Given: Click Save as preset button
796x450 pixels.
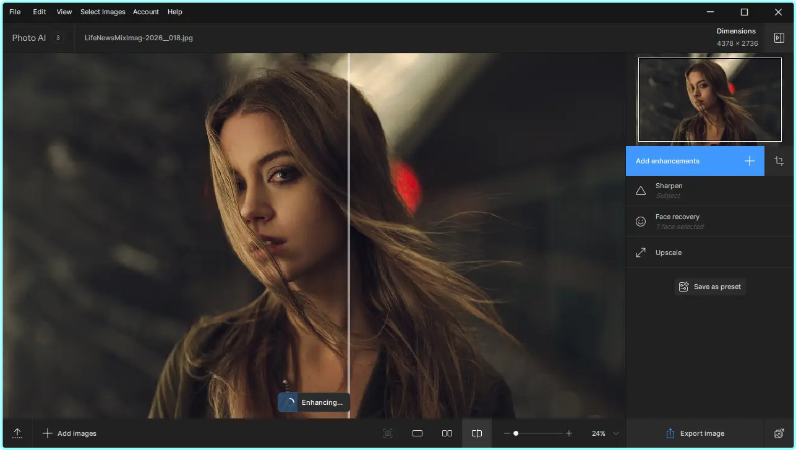Looking at the screenshot, I should (x=710, y=286).
